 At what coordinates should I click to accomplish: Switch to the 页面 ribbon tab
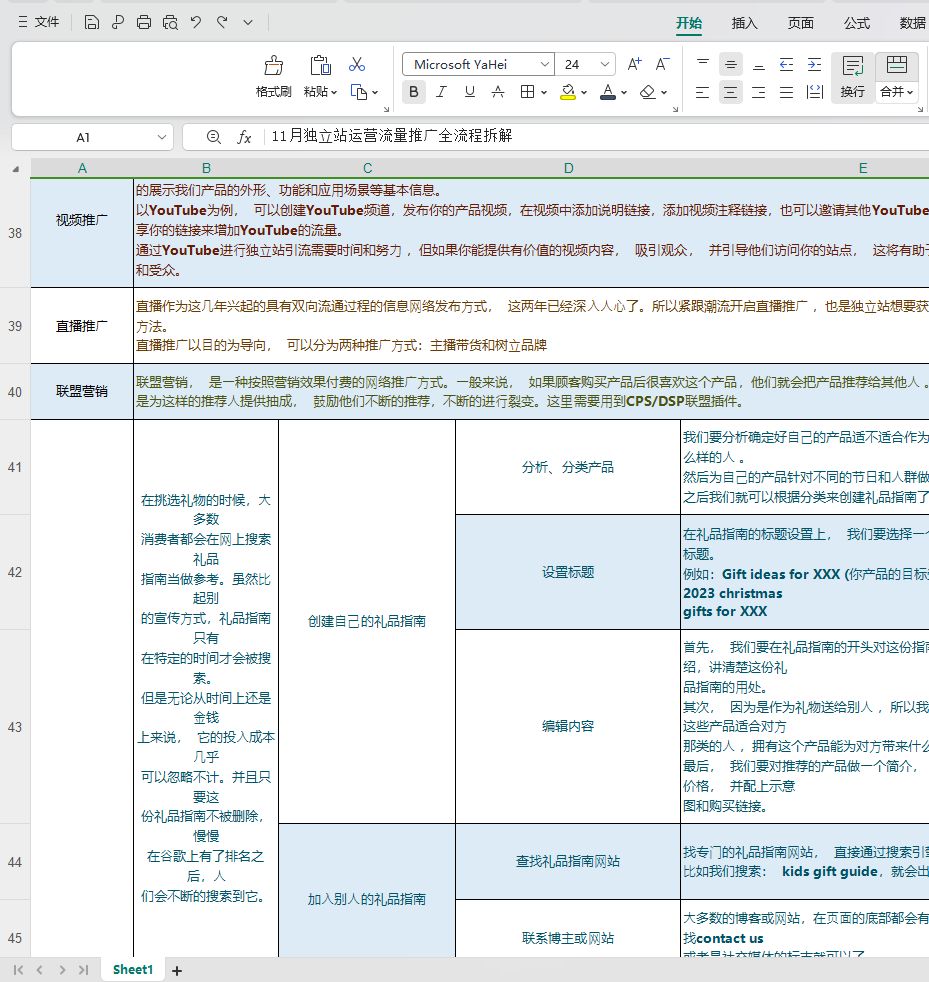(800, 23)
